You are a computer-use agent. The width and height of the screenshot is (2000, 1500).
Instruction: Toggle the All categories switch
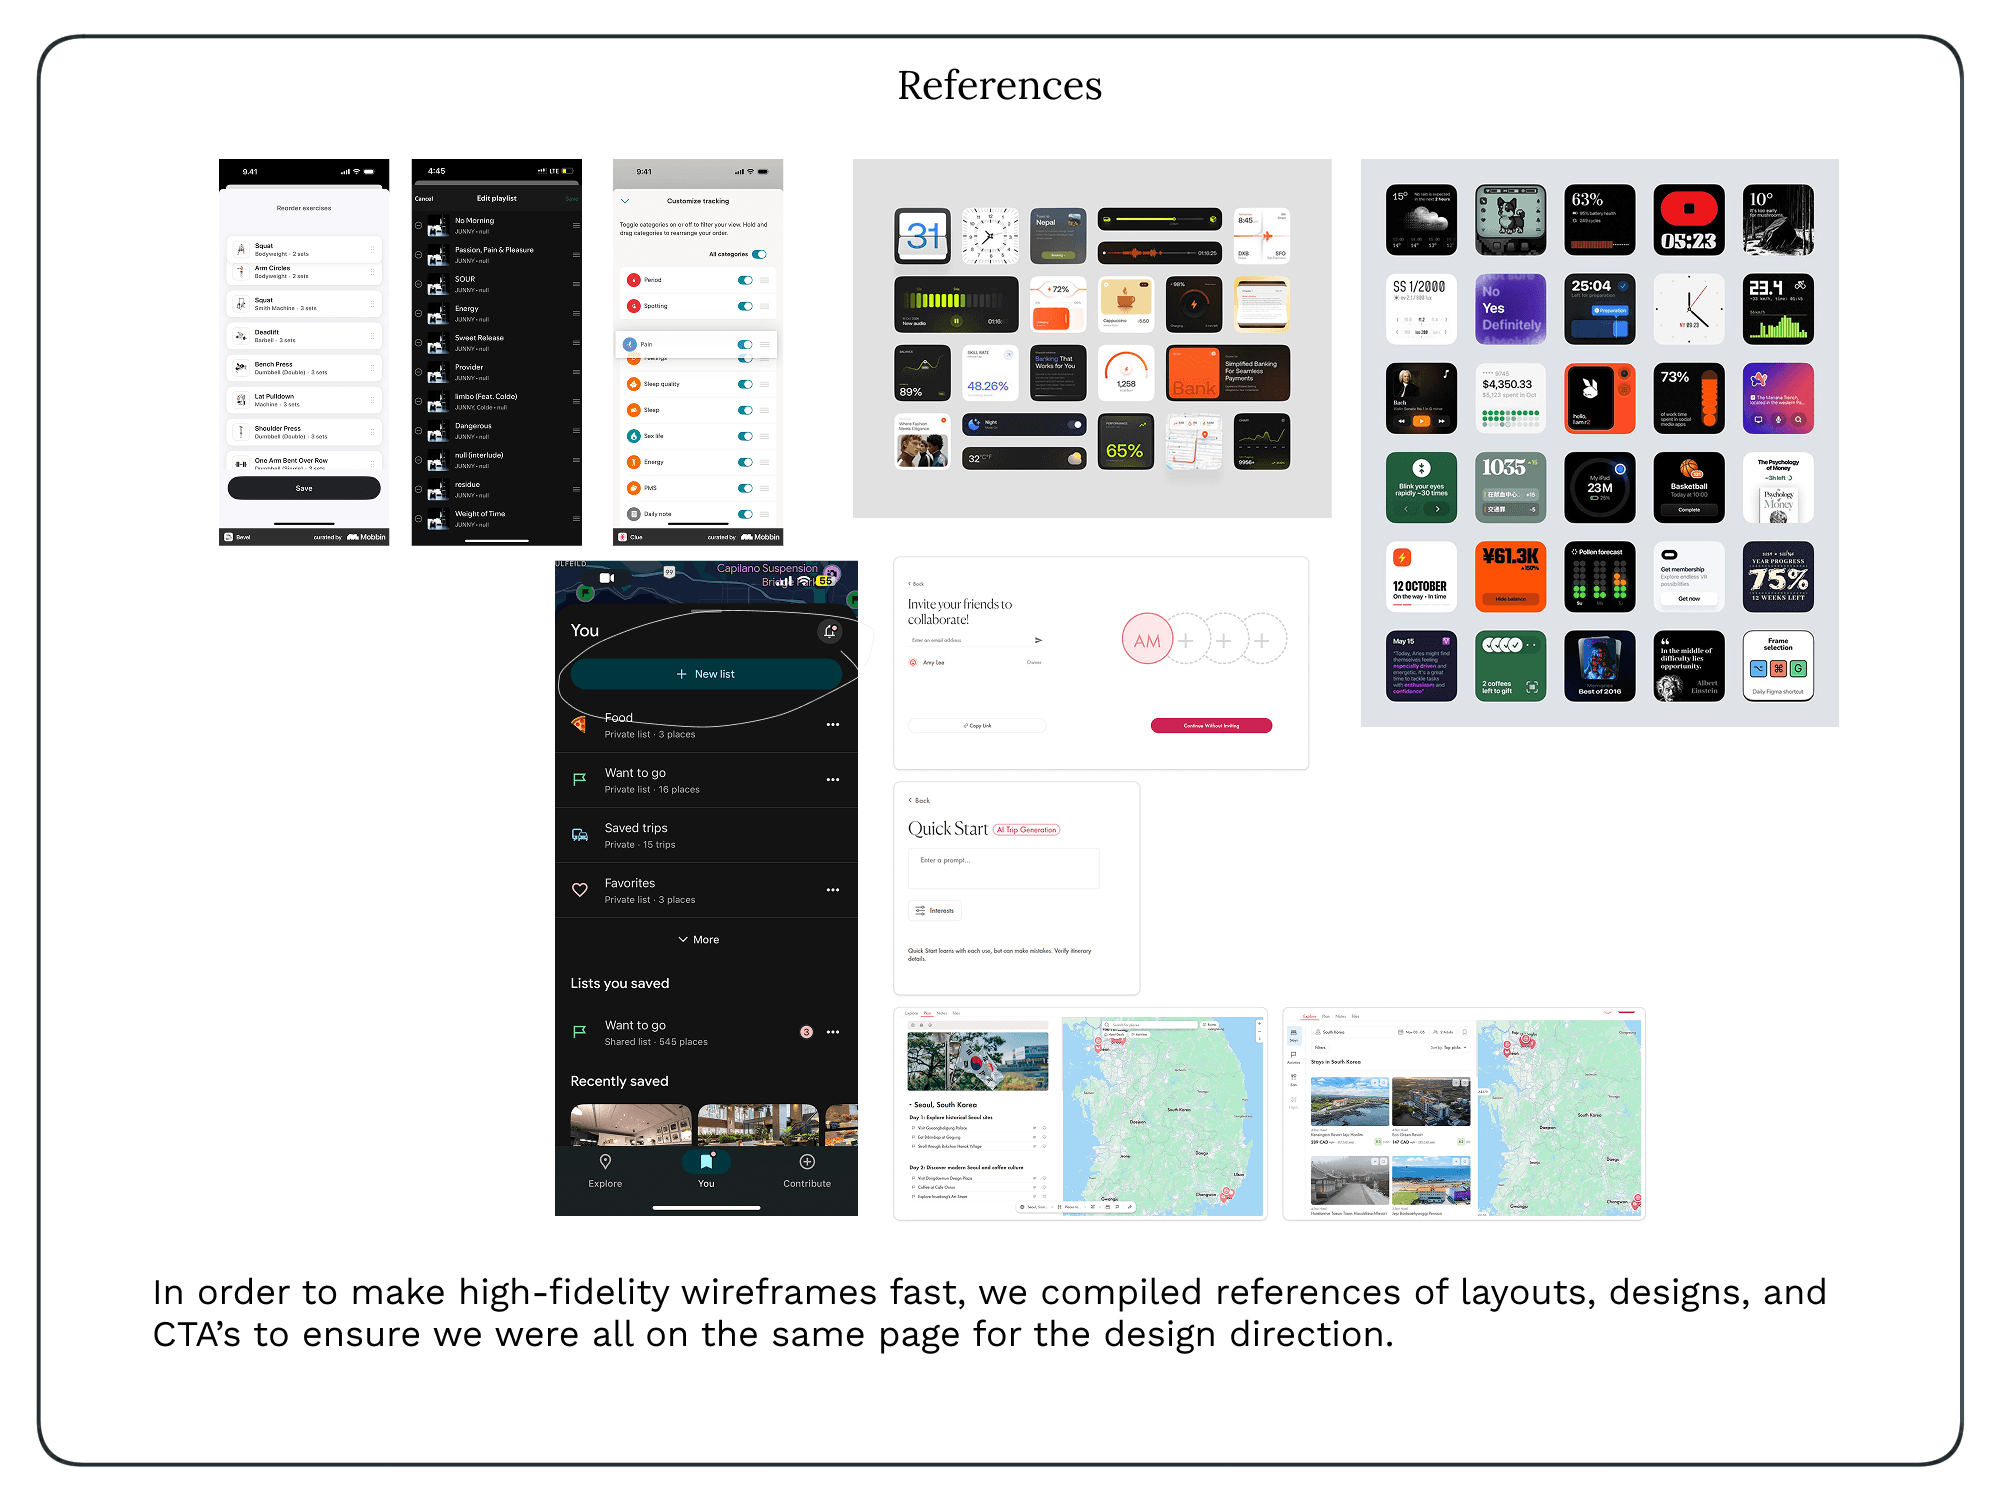[759, 254]
